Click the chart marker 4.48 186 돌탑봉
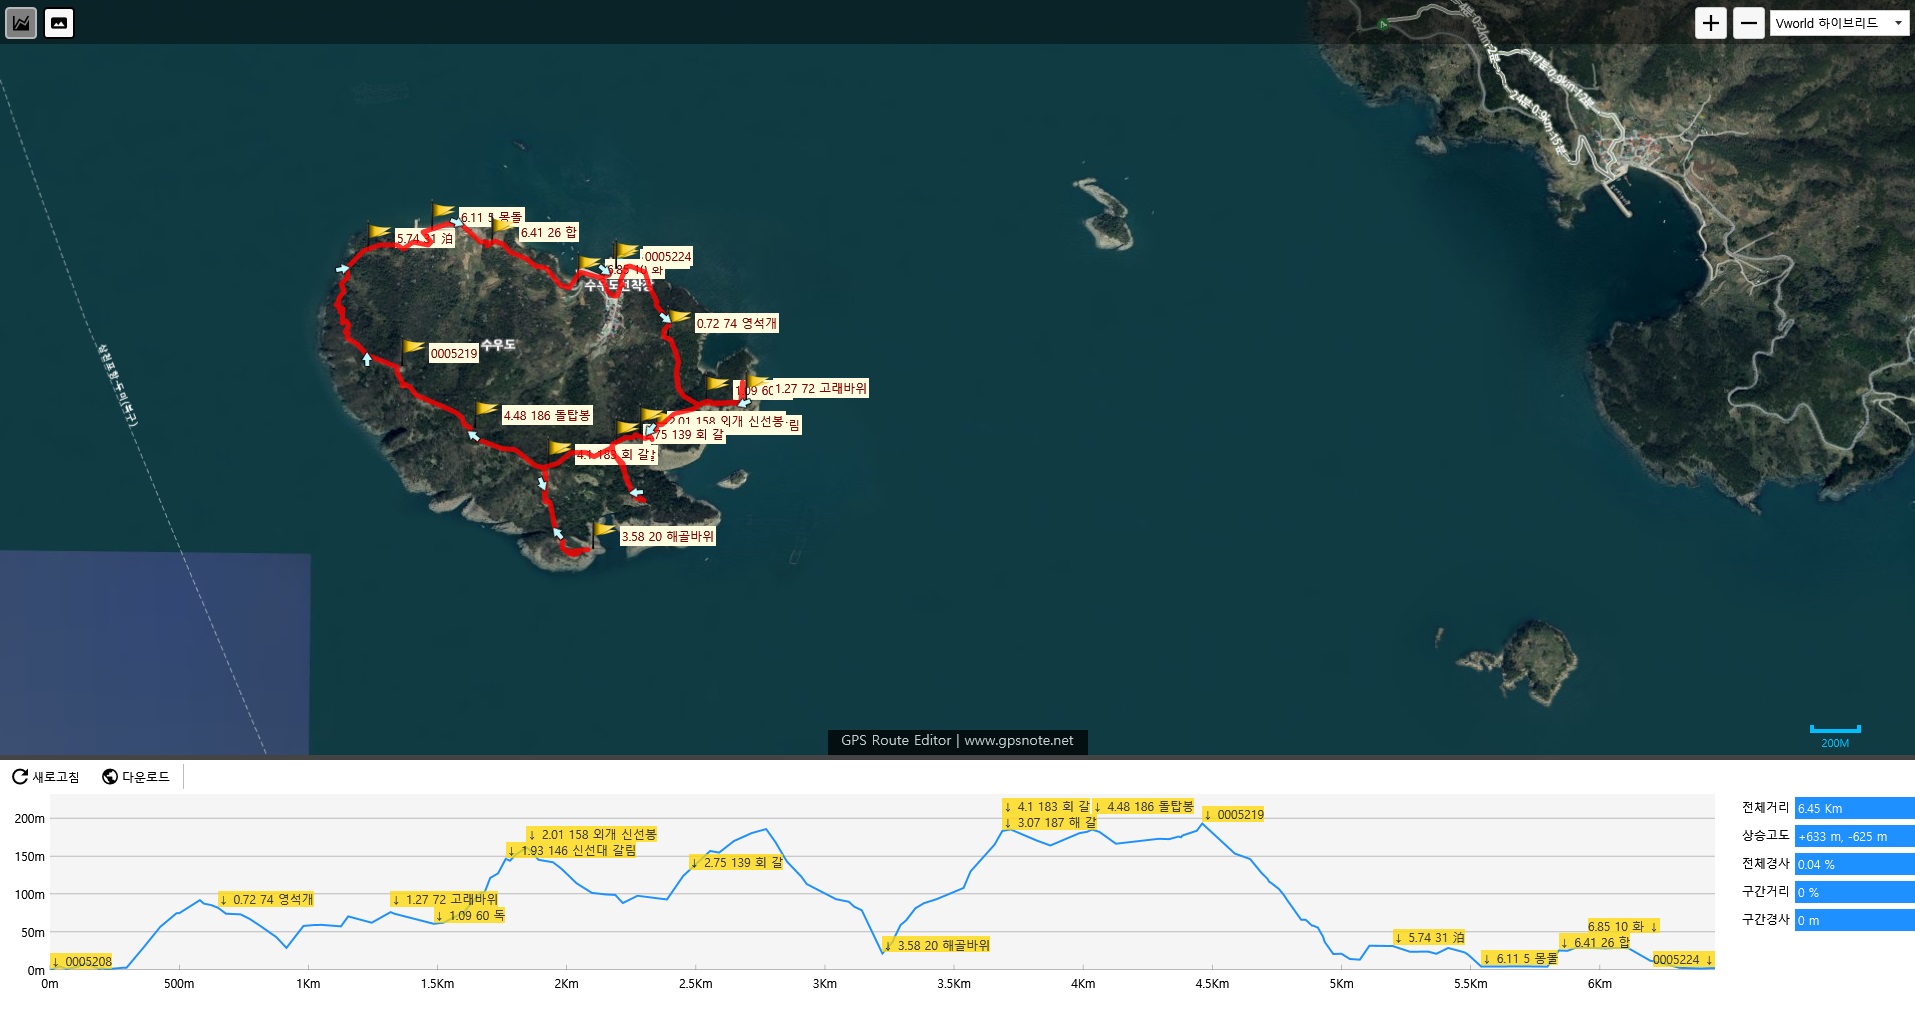 coord(1144,806)
